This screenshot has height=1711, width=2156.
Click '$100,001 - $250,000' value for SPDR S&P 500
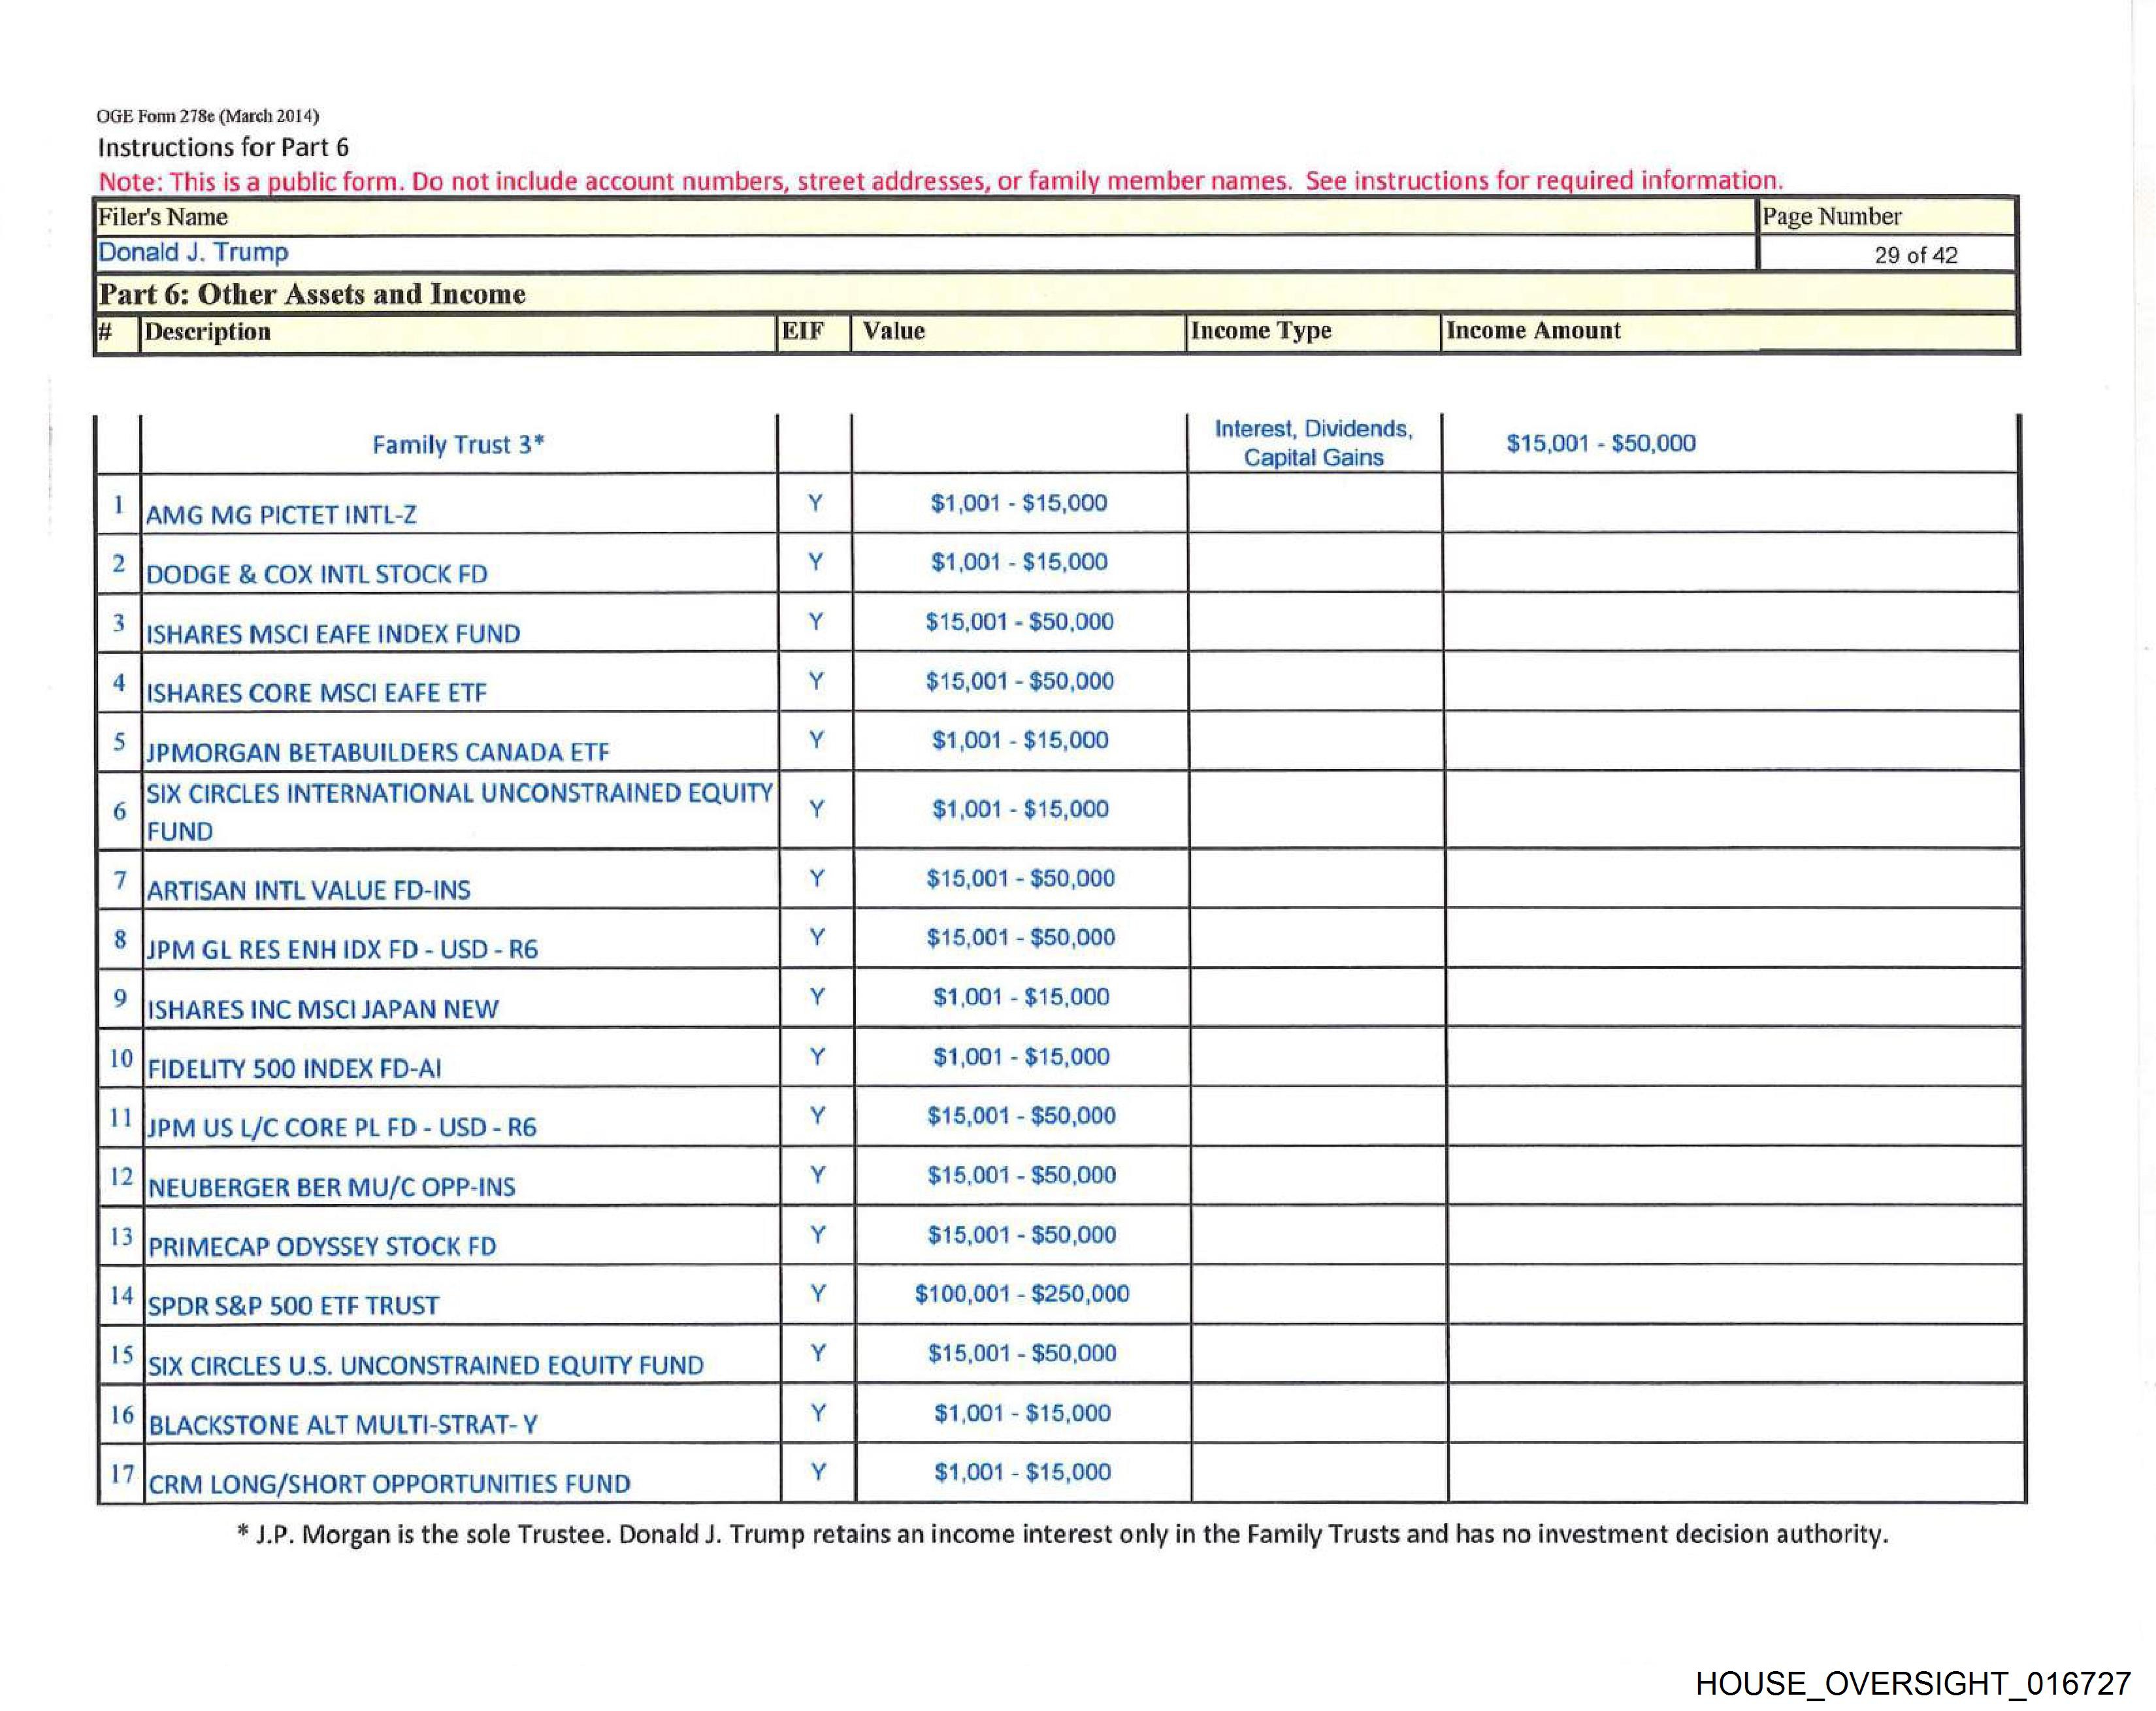coord(1021,1294)
